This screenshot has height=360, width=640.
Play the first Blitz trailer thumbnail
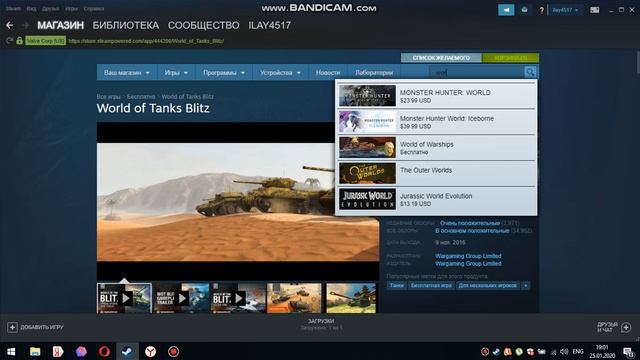pyautogui.click(x=124, y=298)
